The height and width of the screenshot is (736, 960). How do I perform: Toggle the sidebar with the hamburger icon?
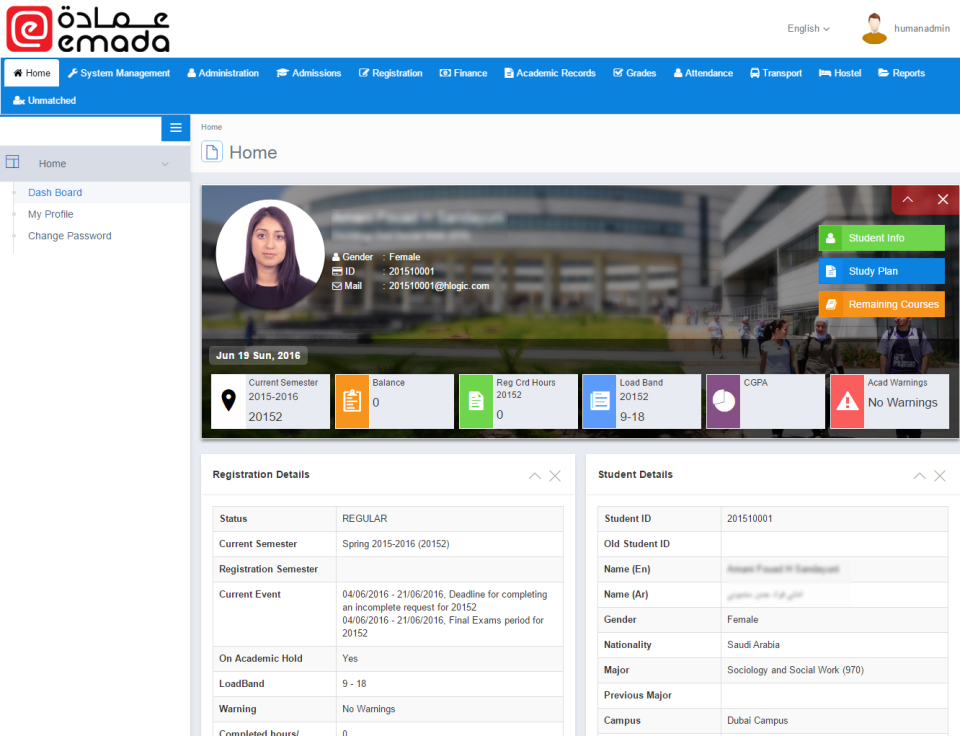tap(175, 128)
